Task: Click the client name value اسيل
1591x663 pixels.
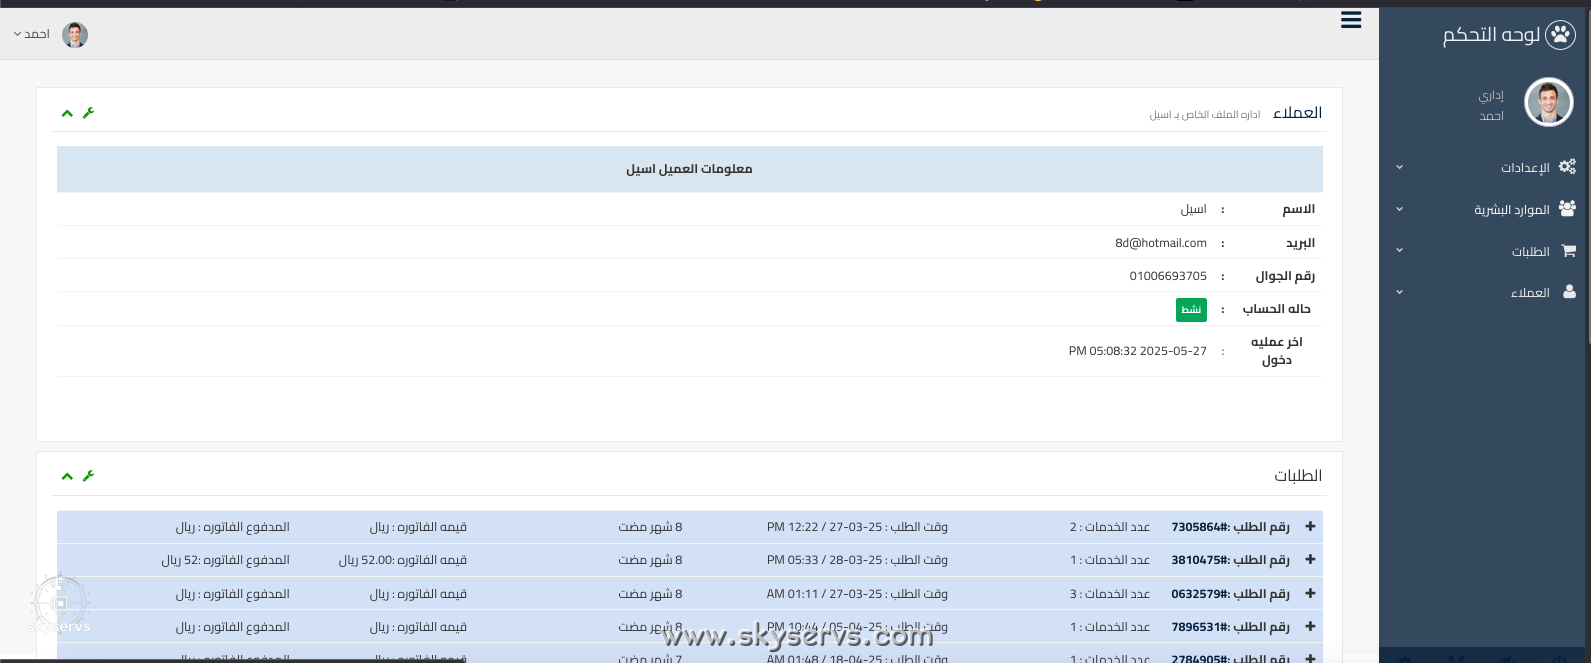Action: pyautogui.click(x=1193, y=209)
